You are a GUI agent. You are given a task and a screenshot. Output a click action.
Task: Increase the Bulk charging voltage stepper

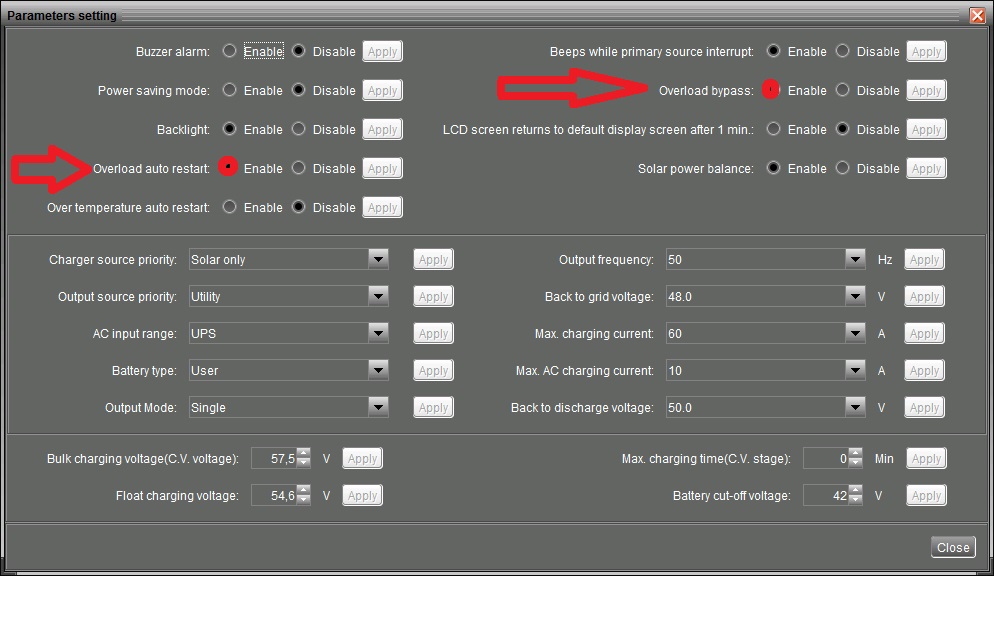point(304,454)
